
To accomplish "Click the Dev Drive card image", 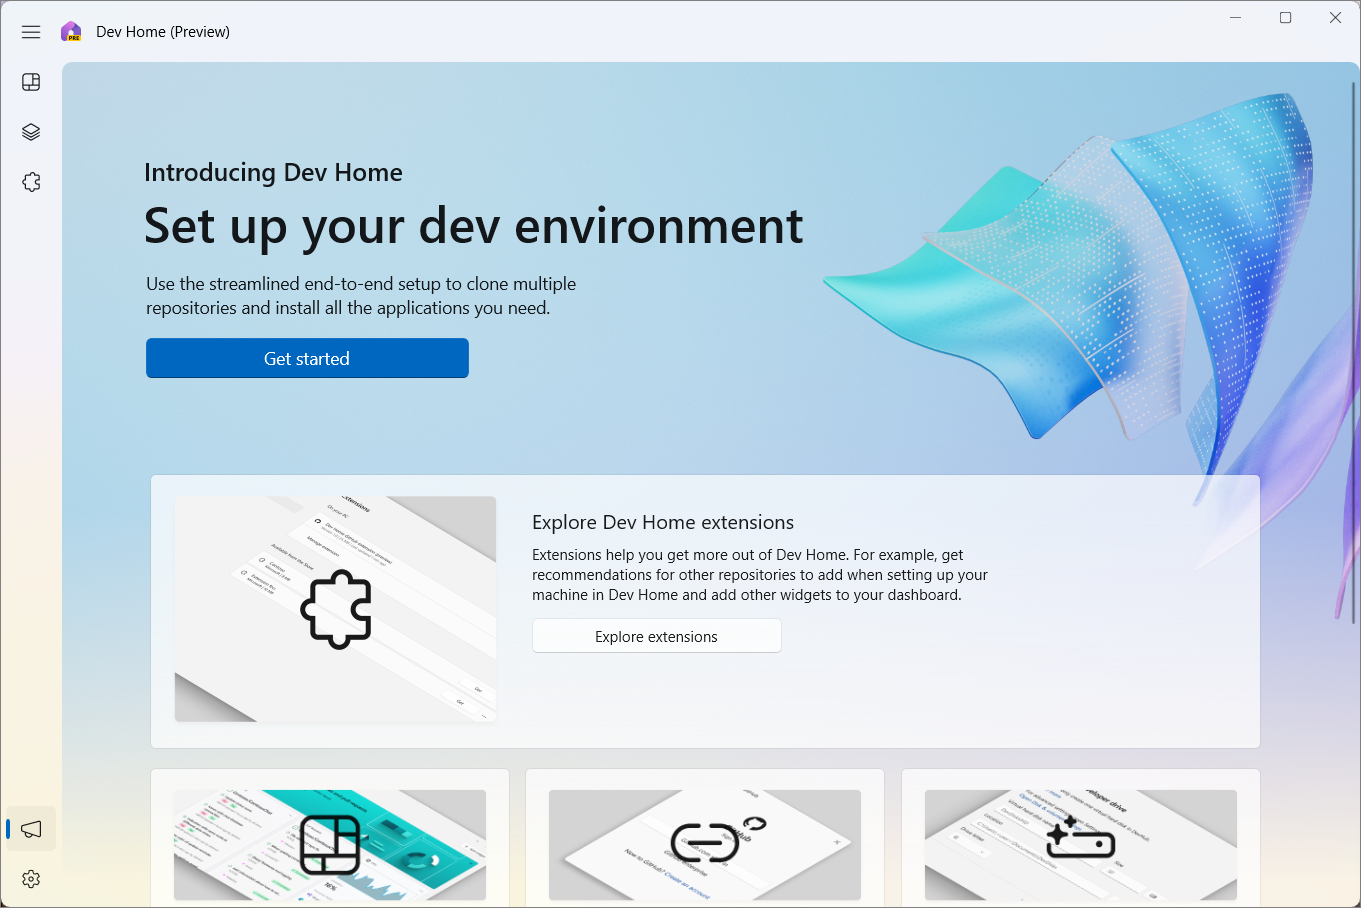I will click(x=1080, y=845).
